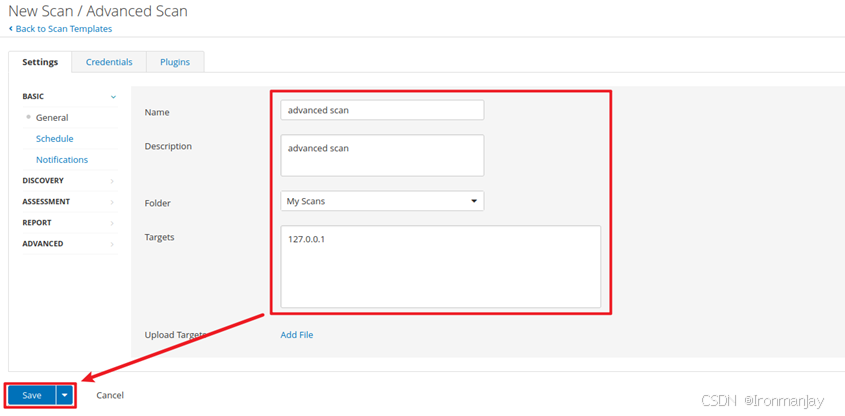
Task: Click the Folder field label
Action: point(157,203)
